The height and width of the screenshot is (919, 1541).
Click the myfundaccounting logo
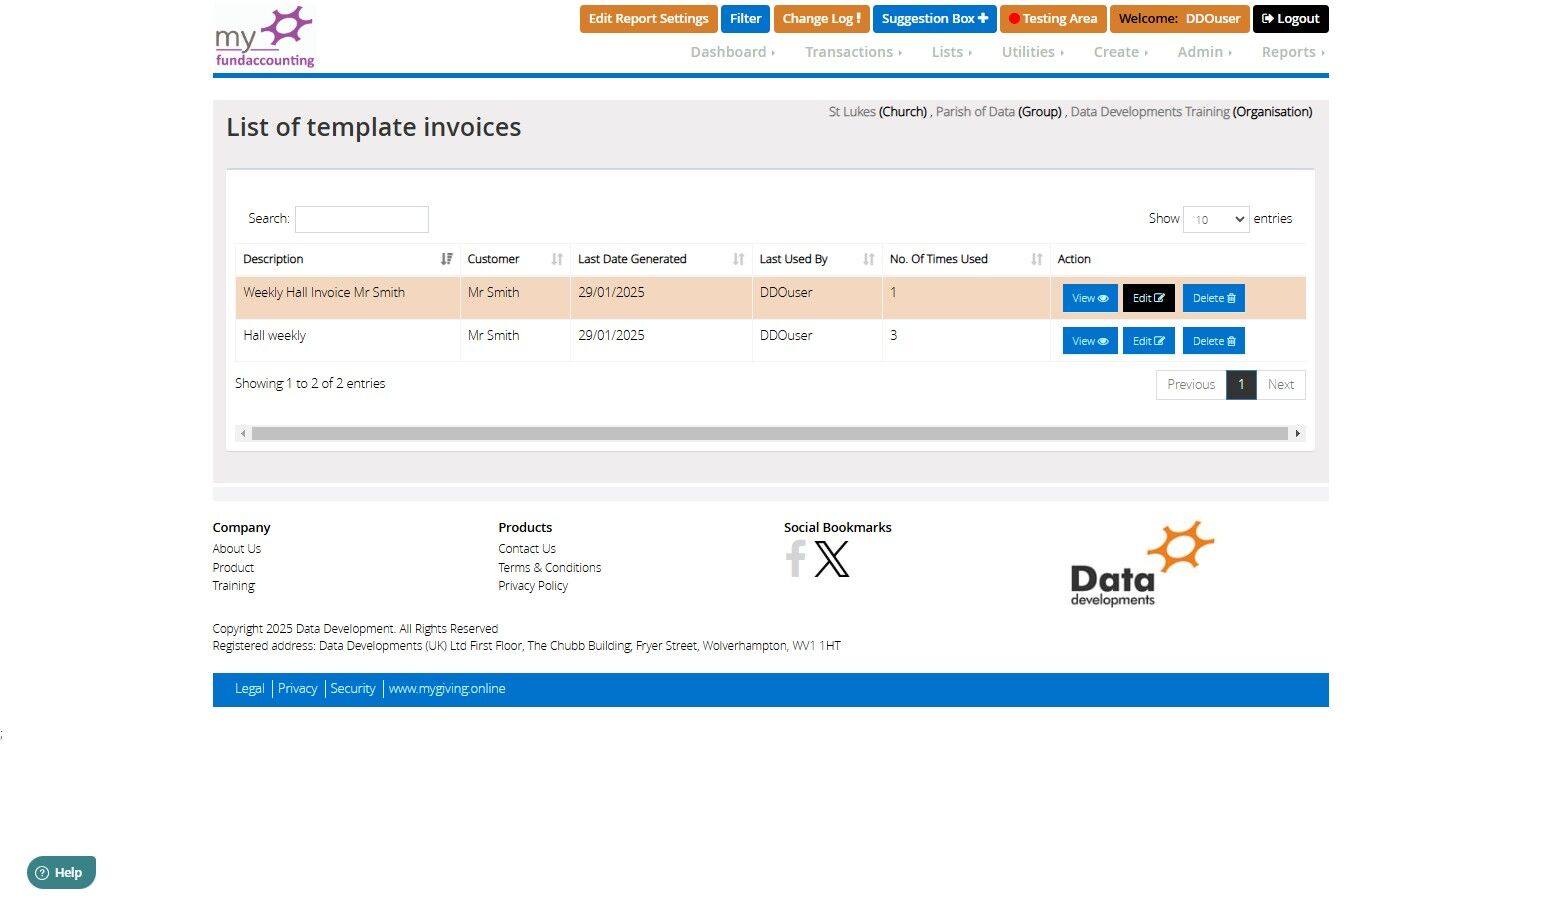tap(265, 37)
